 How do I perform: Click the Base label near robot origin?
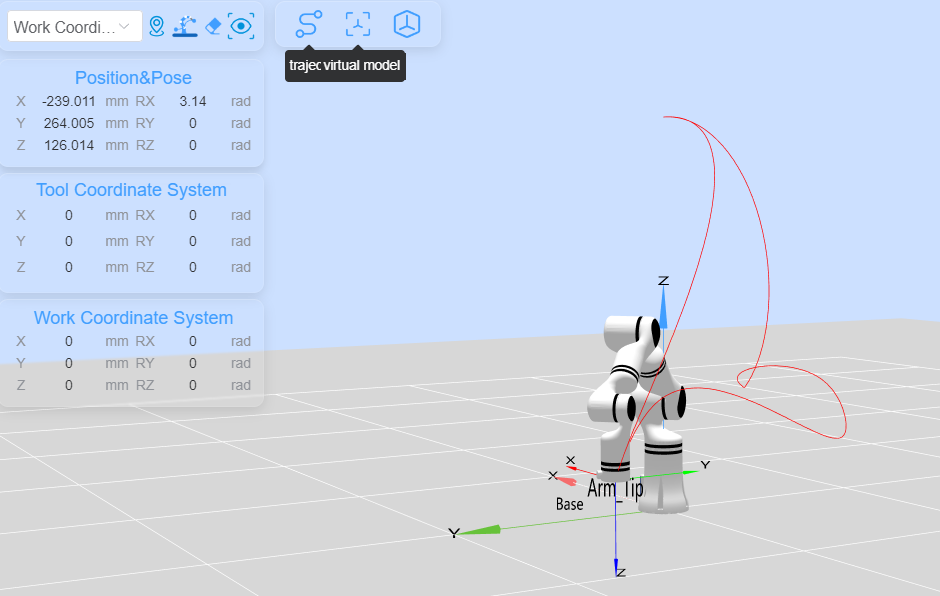pyautogui.click(x=569, y=504)
